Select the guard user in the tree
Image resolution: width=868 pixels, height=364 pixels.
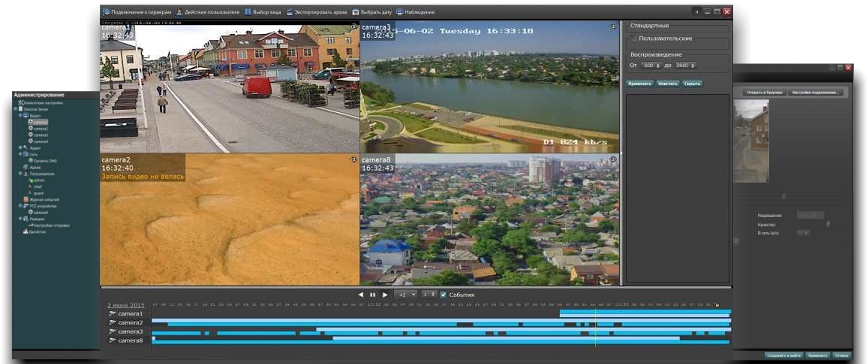pyautogui.click(x=35, y=193)
